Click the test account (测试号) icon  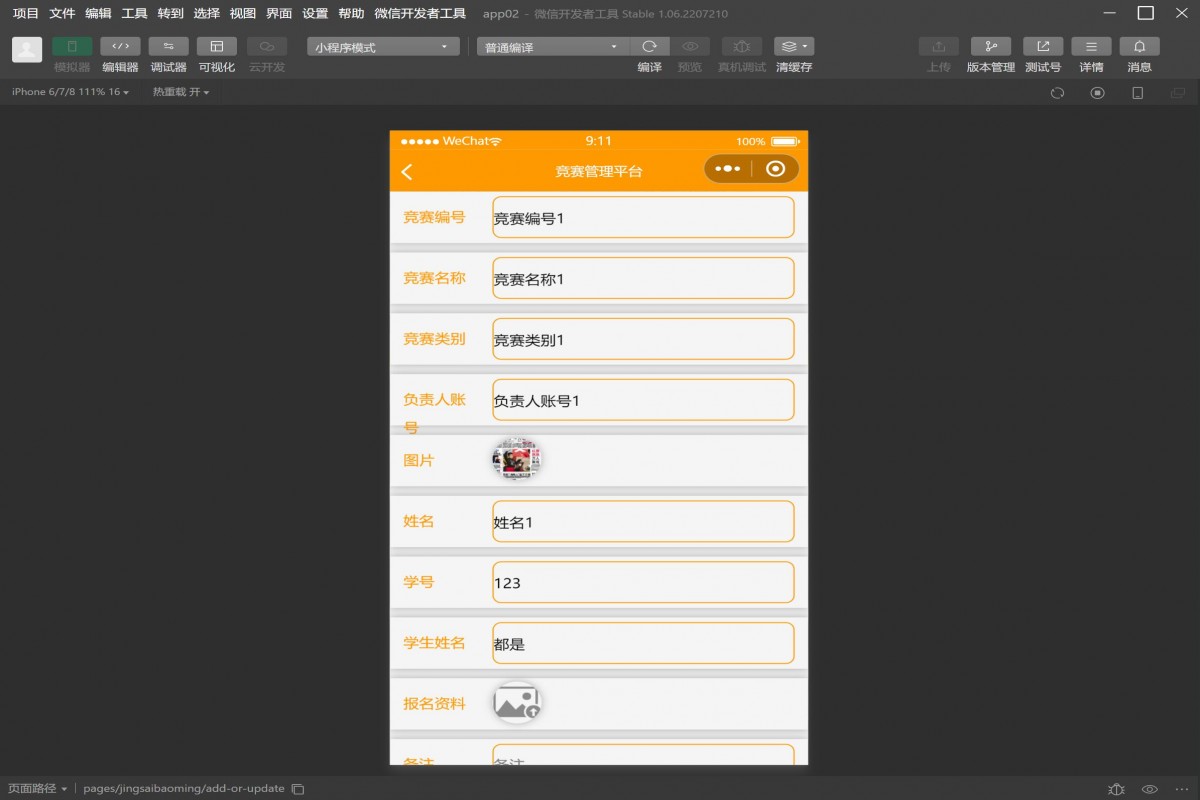point(1042,47)
